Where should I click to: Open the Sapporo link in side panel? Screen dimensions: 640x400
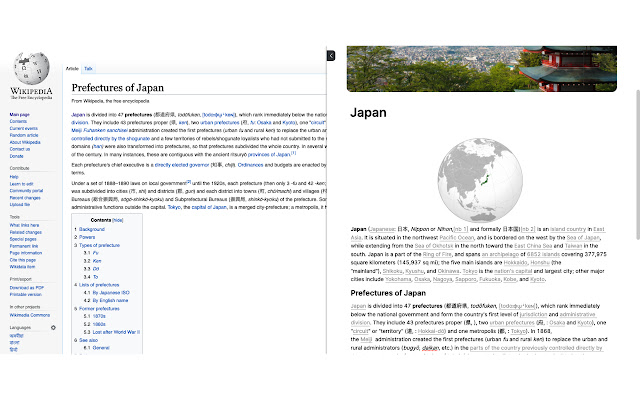(x=466, y=279)
